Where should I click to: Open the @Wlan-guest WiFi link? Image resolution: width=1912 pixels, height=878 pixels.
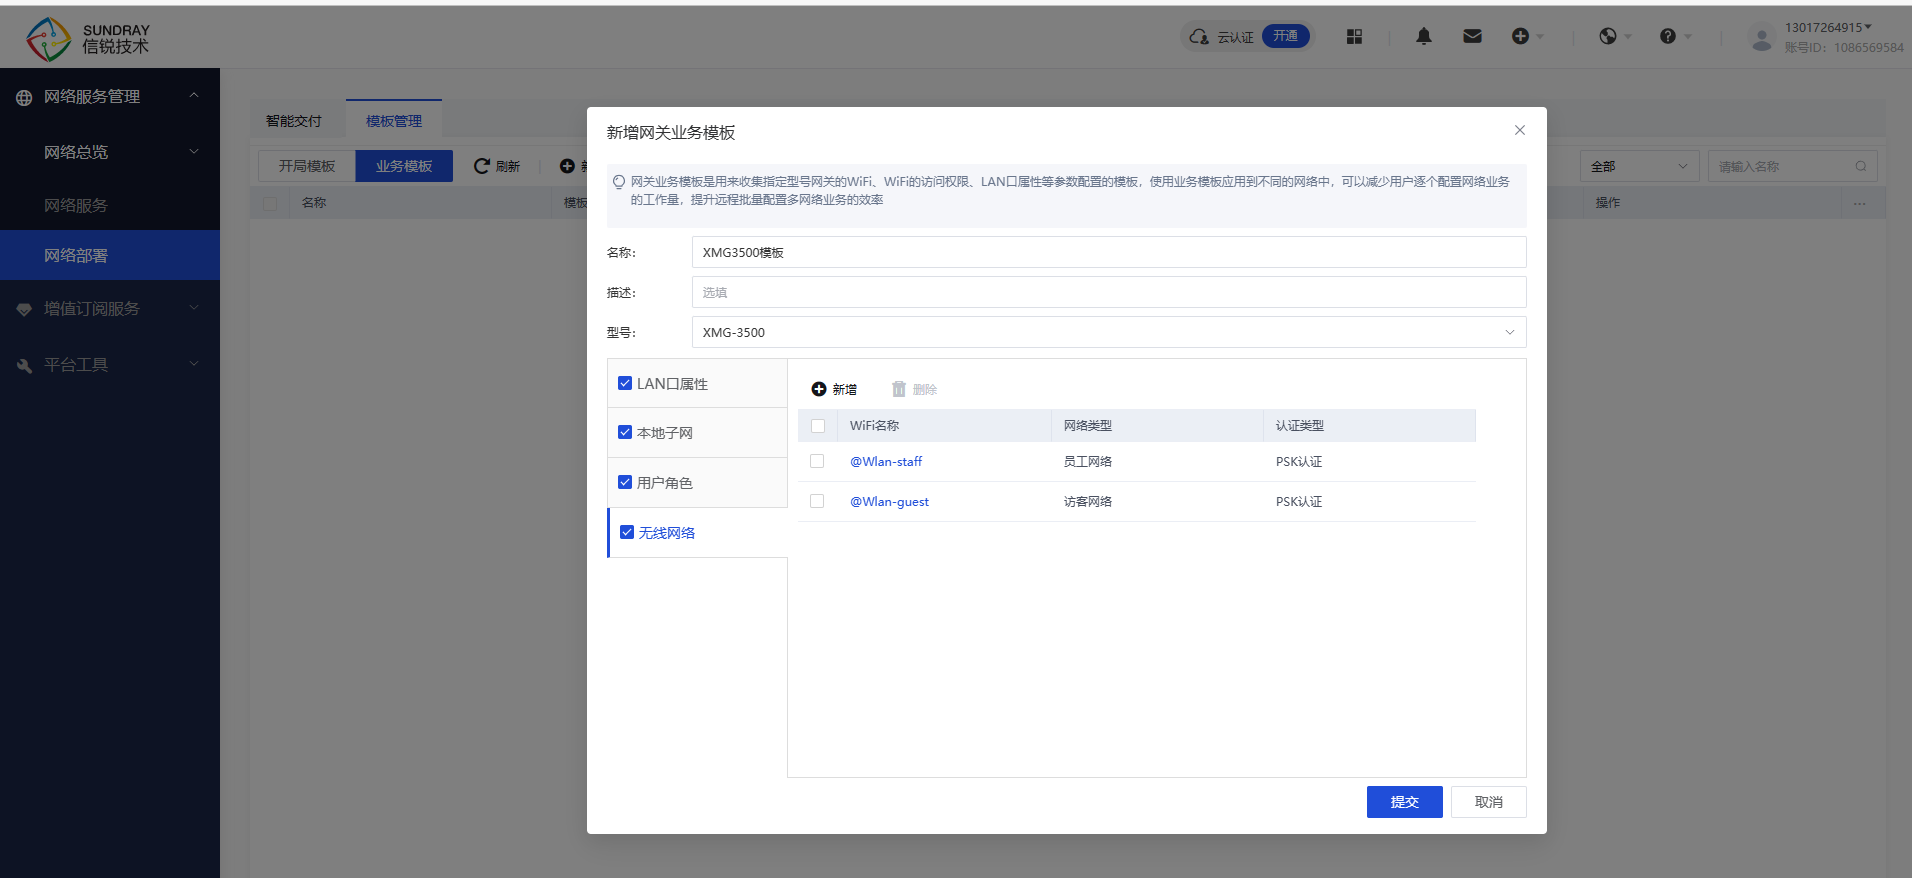pos(889,501)
